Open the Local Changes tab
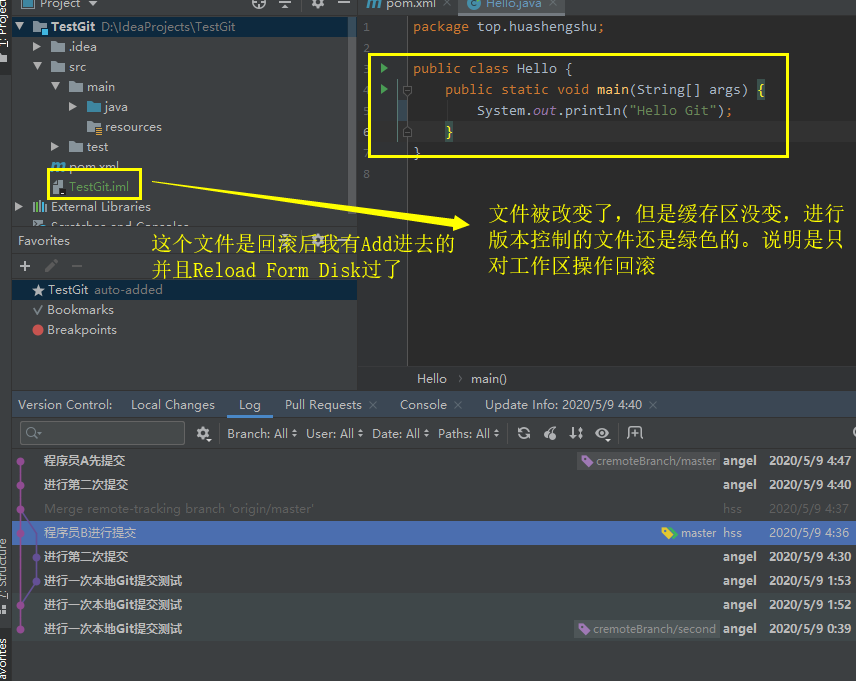The height and width of the screenshot is (681, 856). tap(173, 405)
